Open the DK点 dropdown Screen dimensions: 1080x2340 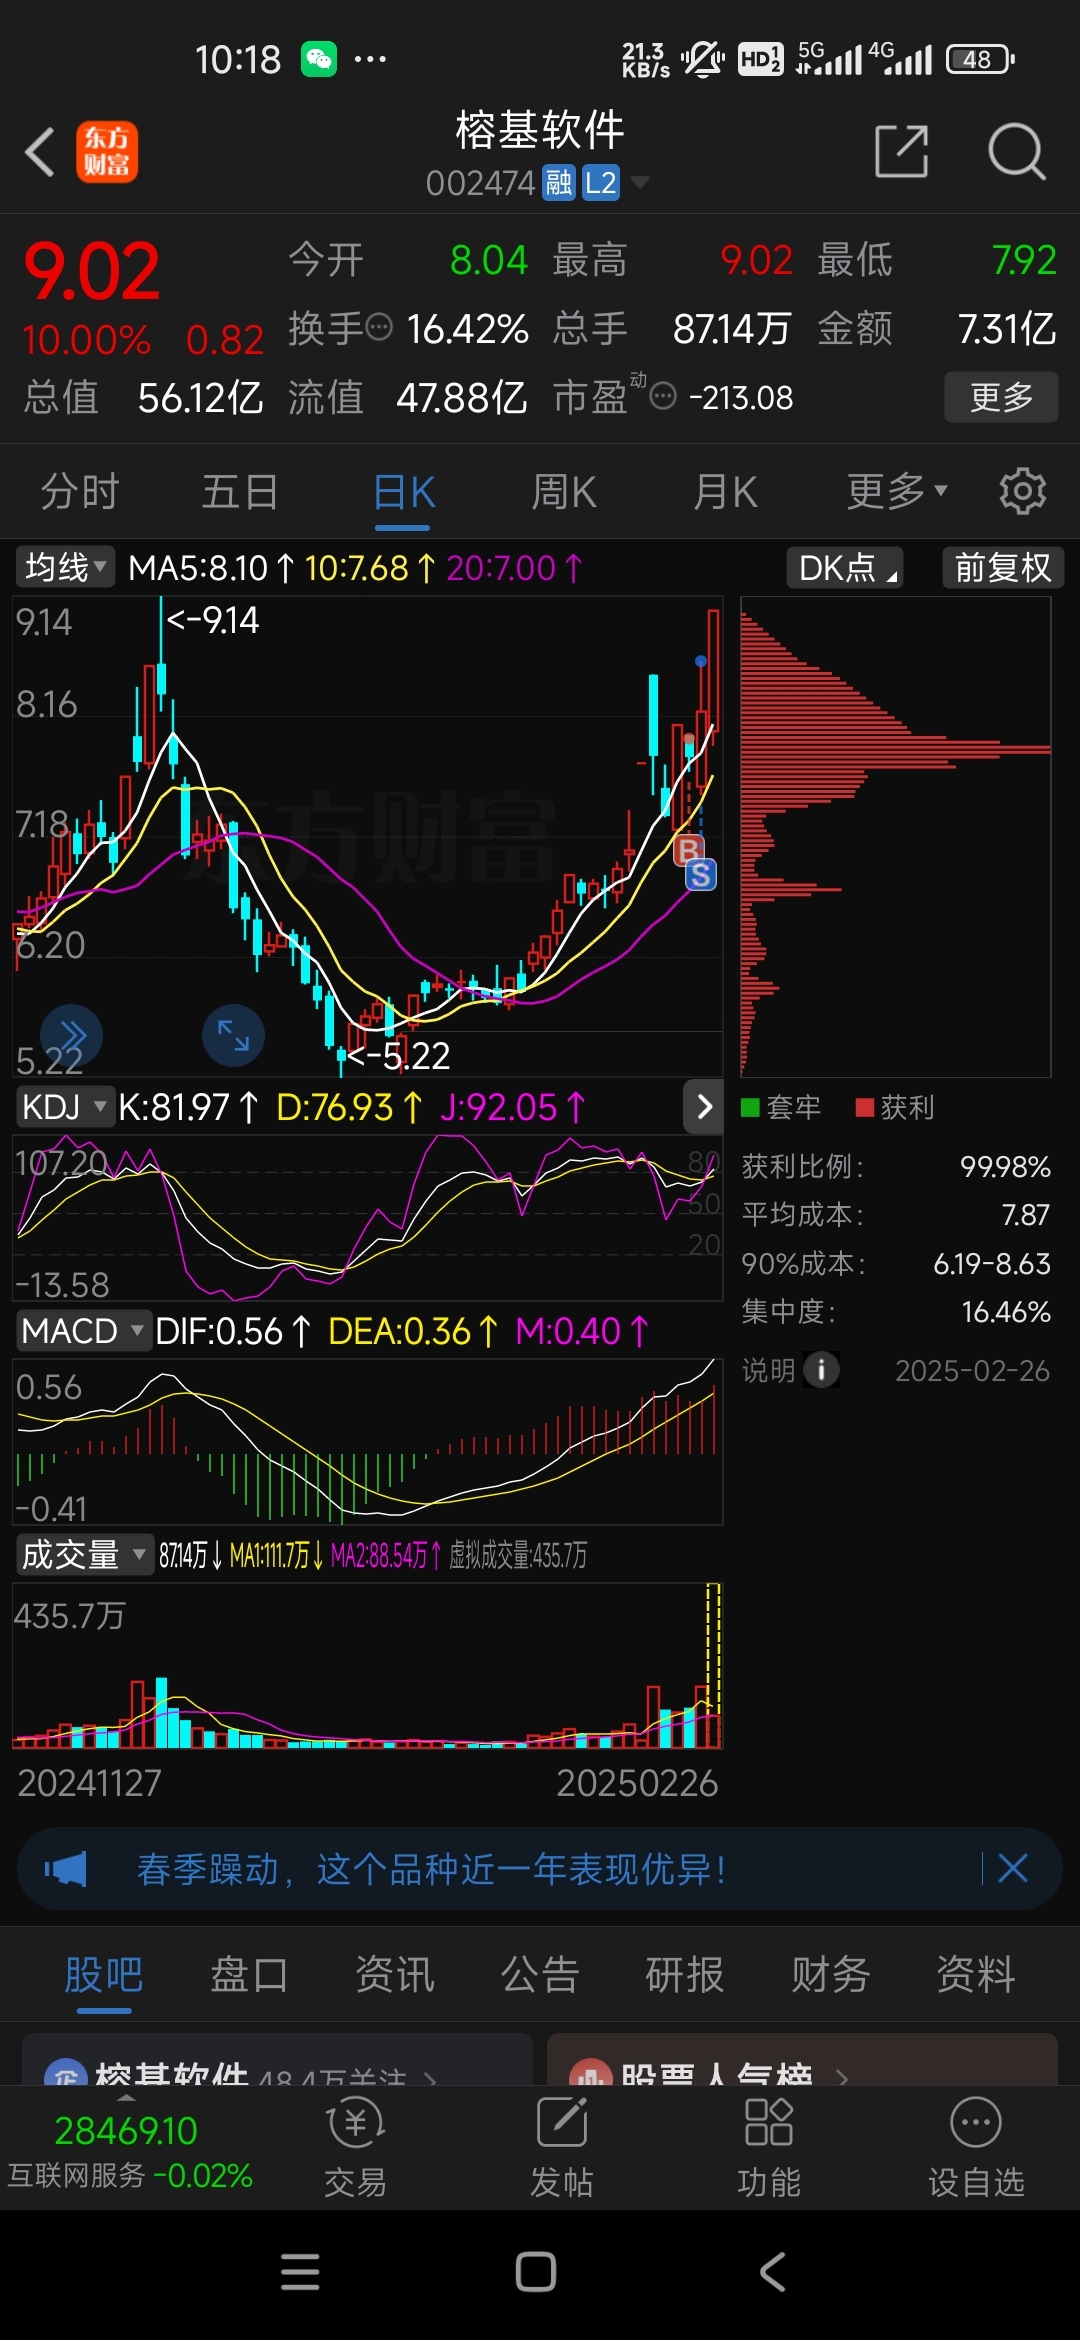coord(845,567)
